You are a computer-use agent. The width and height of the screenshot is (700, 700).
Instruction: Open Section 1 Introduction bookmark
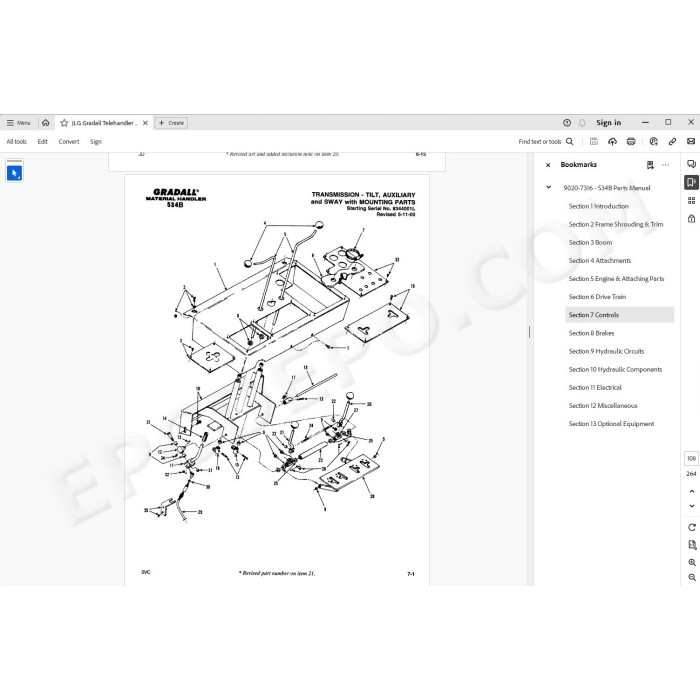click(599, 206)
